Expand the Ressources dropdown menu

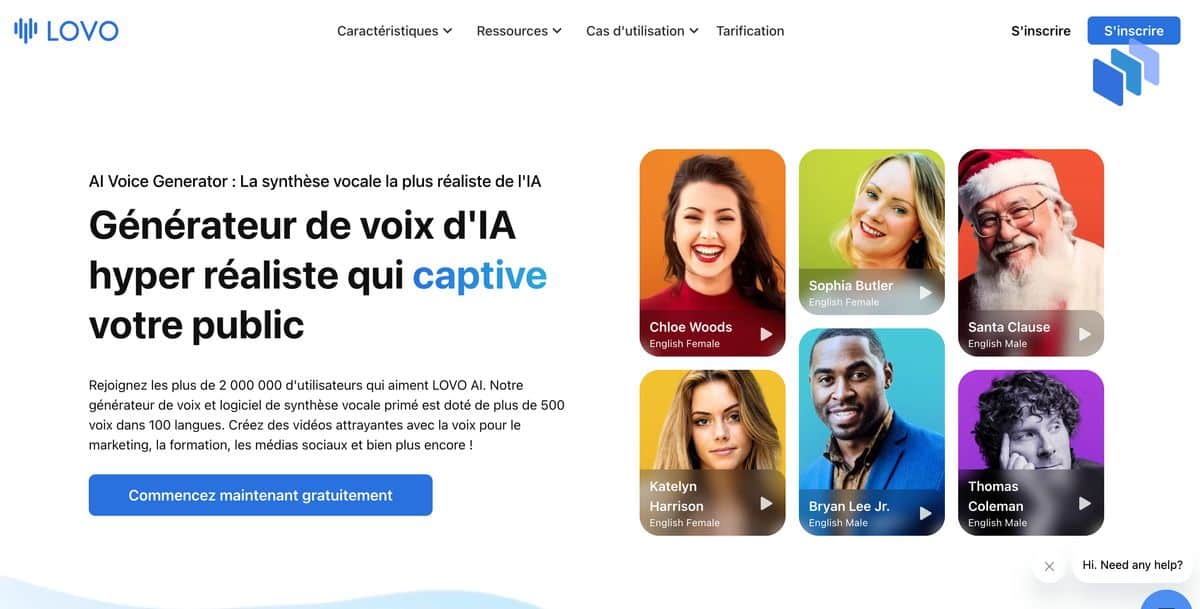pyautogui.click(x=519, y=31)
